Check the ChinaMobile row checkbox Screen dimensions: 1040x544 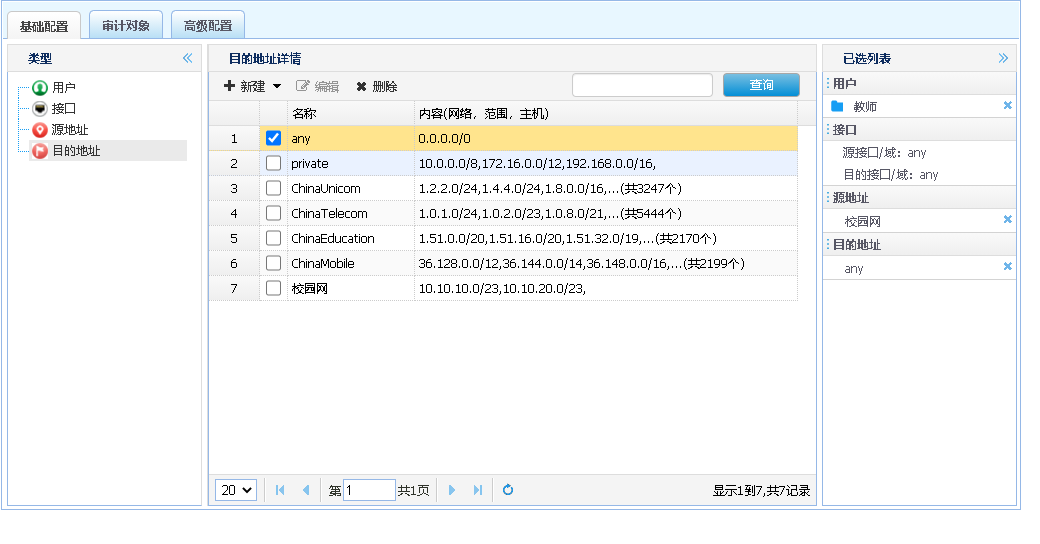(x=273, y=263)
